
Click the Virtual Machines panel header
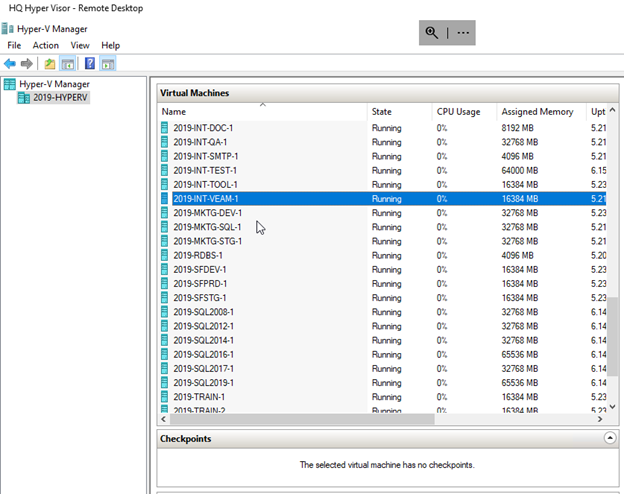pyautogui.click(x=388, y=93)
